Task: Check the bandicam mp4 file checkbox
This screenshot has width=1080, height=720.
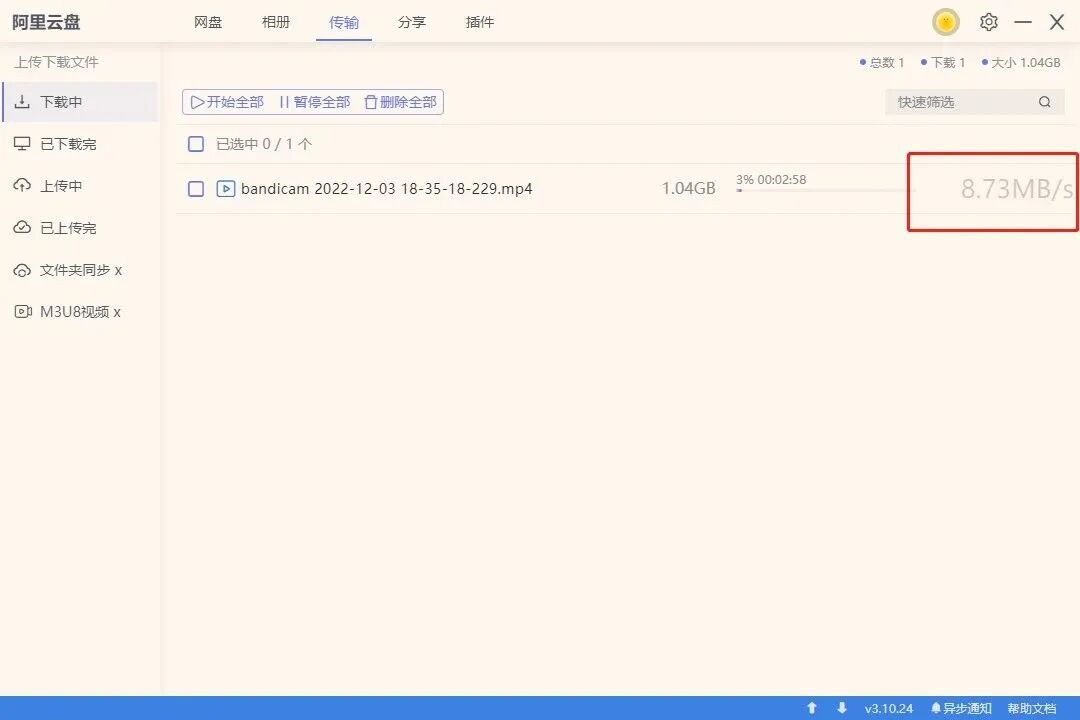Action: (196, 189)
